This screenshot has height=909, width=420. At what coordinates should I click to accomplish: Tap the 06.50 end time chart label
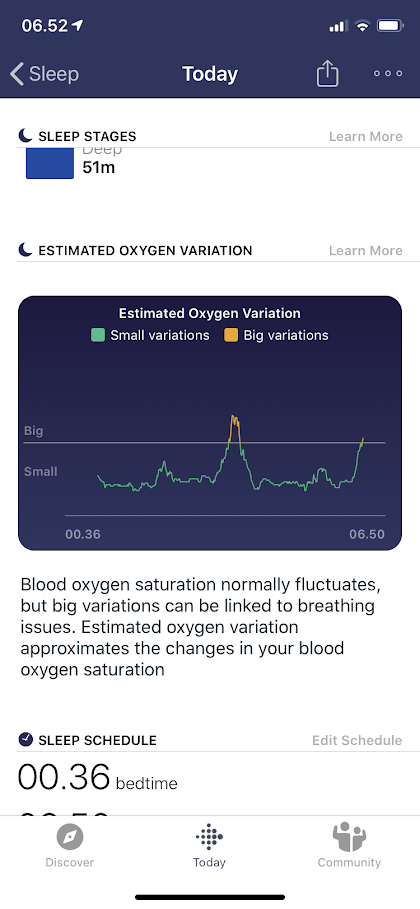(367, 534)
